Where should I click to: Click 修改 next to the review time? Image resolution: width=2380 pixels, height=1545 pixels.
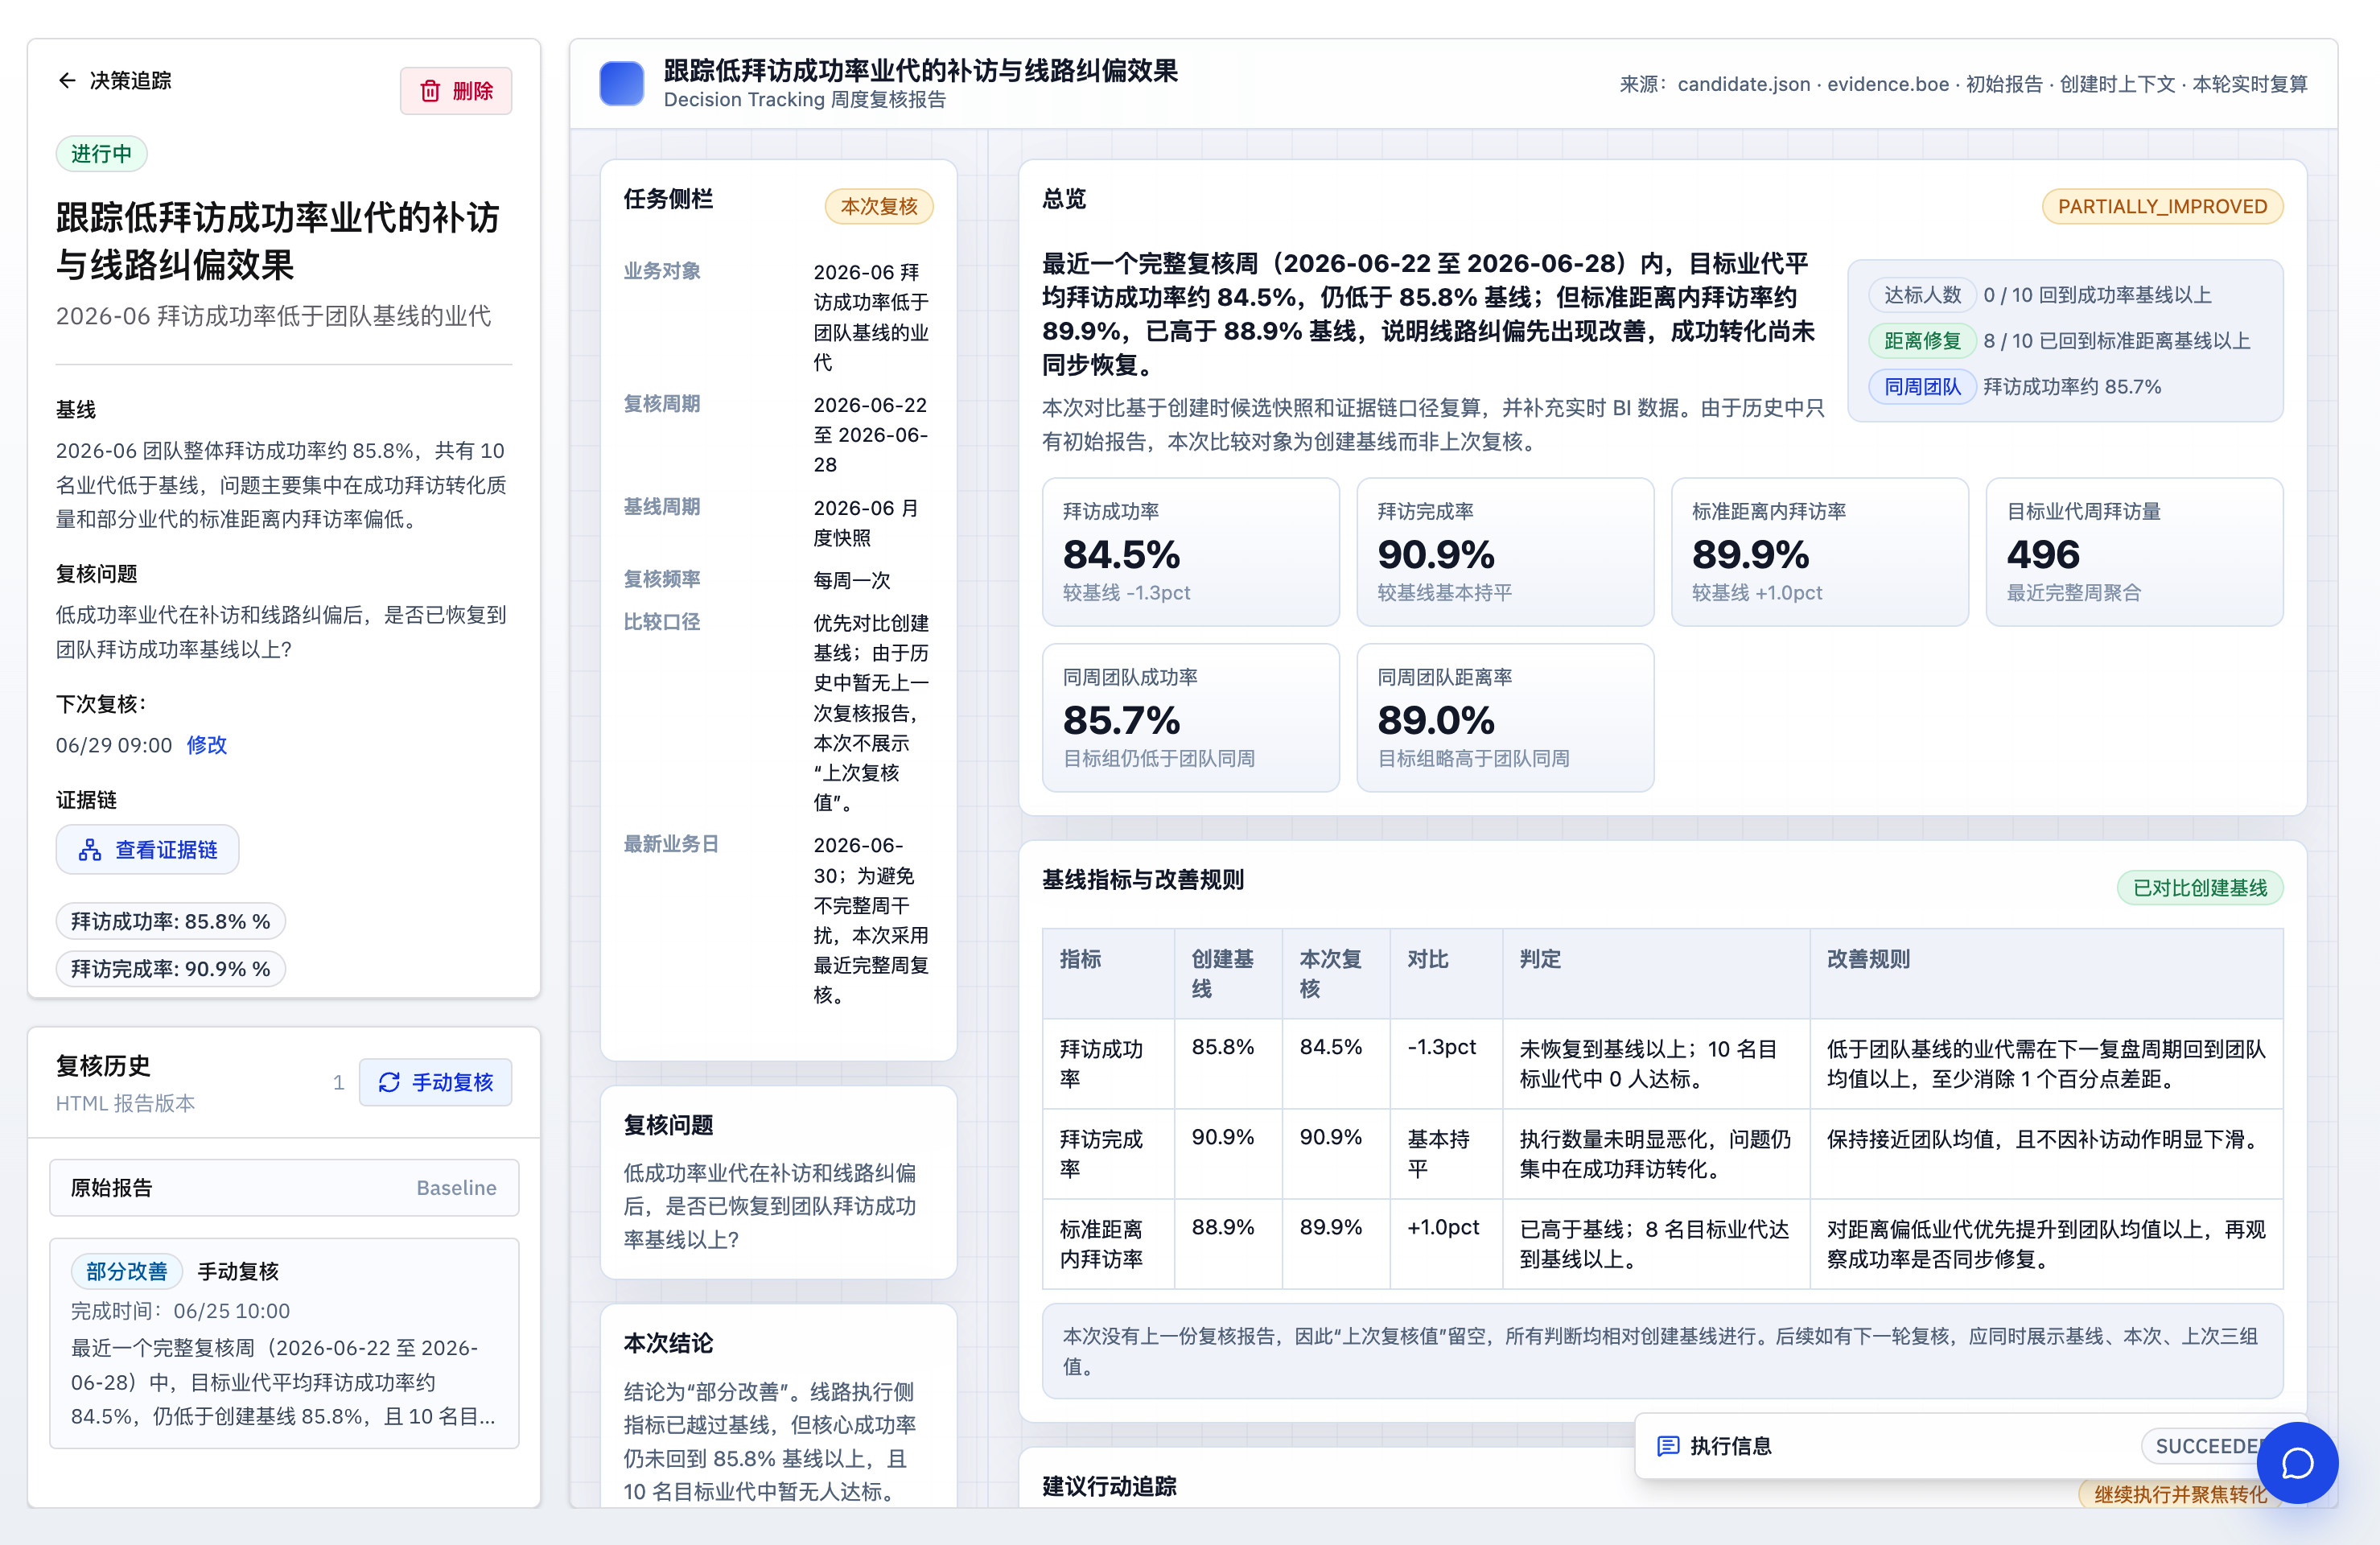[x=207, y=745]
